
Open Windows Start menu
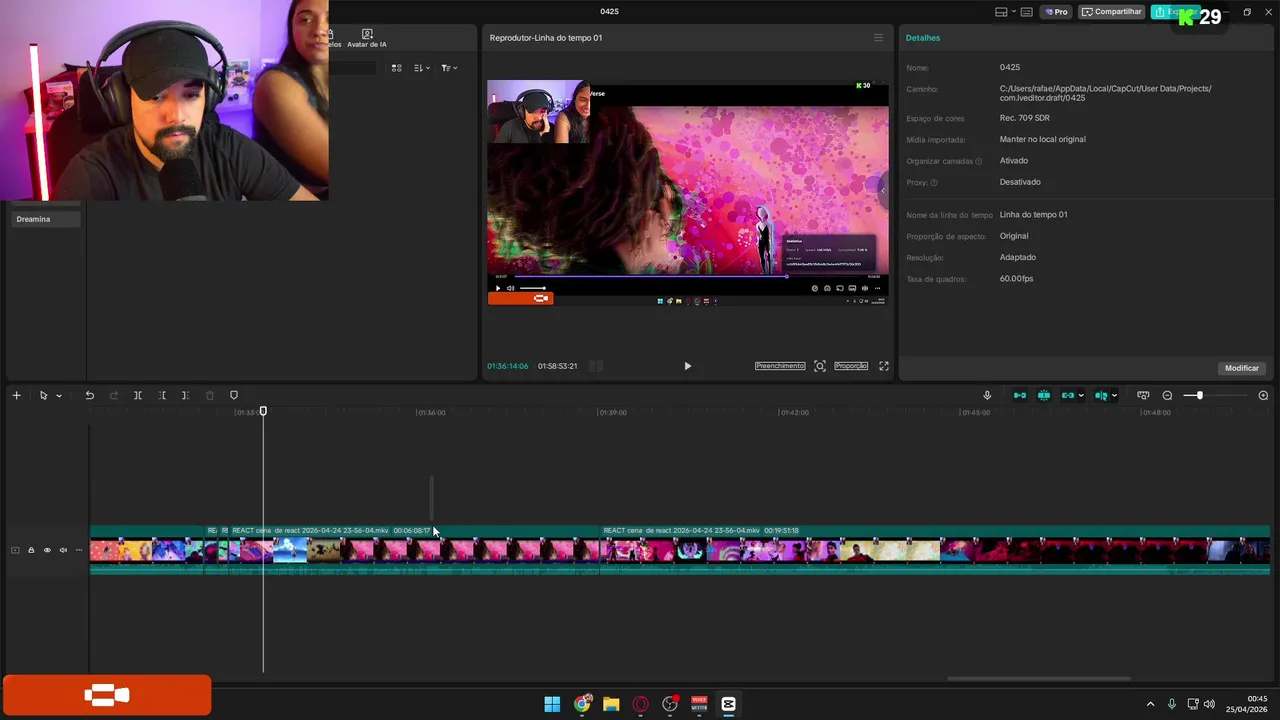(x=552, y=704)
